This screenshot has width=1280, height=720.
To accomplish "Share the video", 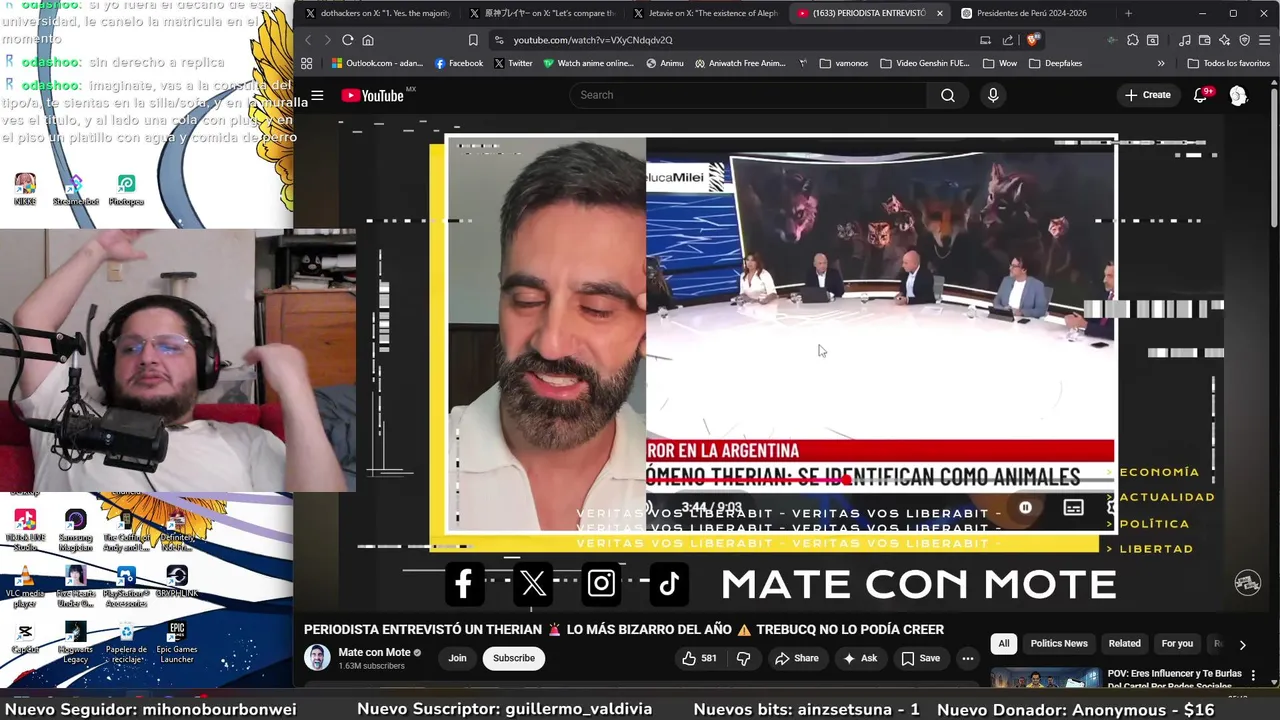I will coord(796,658).
